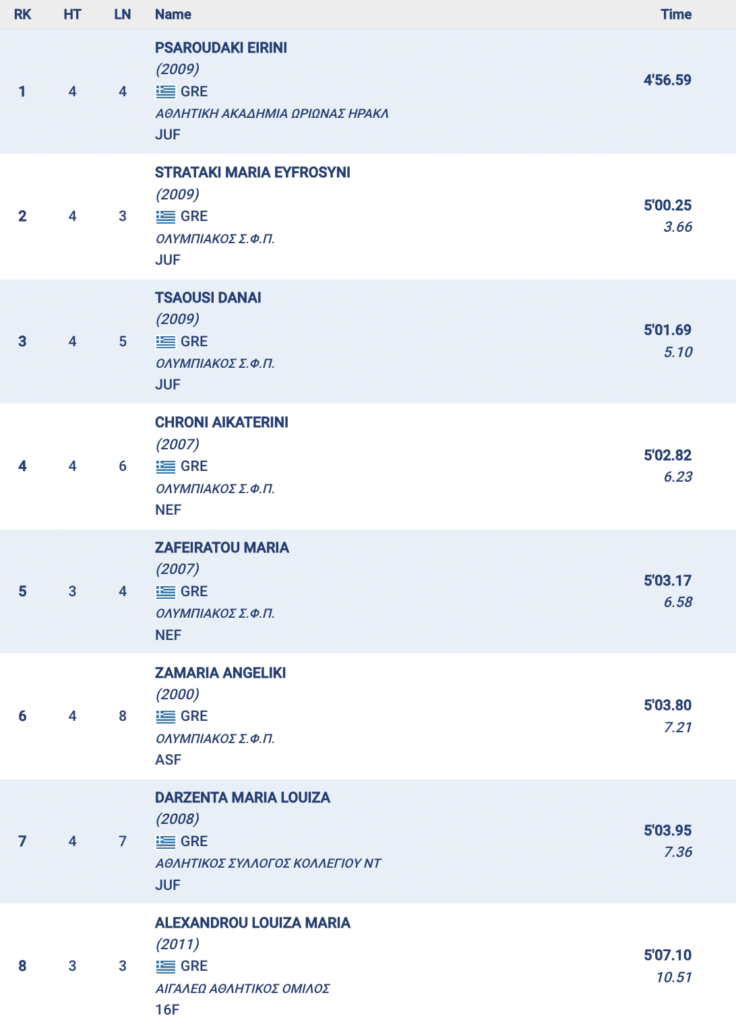Open athlete PSAROUDAKI EIRINI
This screenshot has width=736, height=1024.
click(x=221, y=47)
